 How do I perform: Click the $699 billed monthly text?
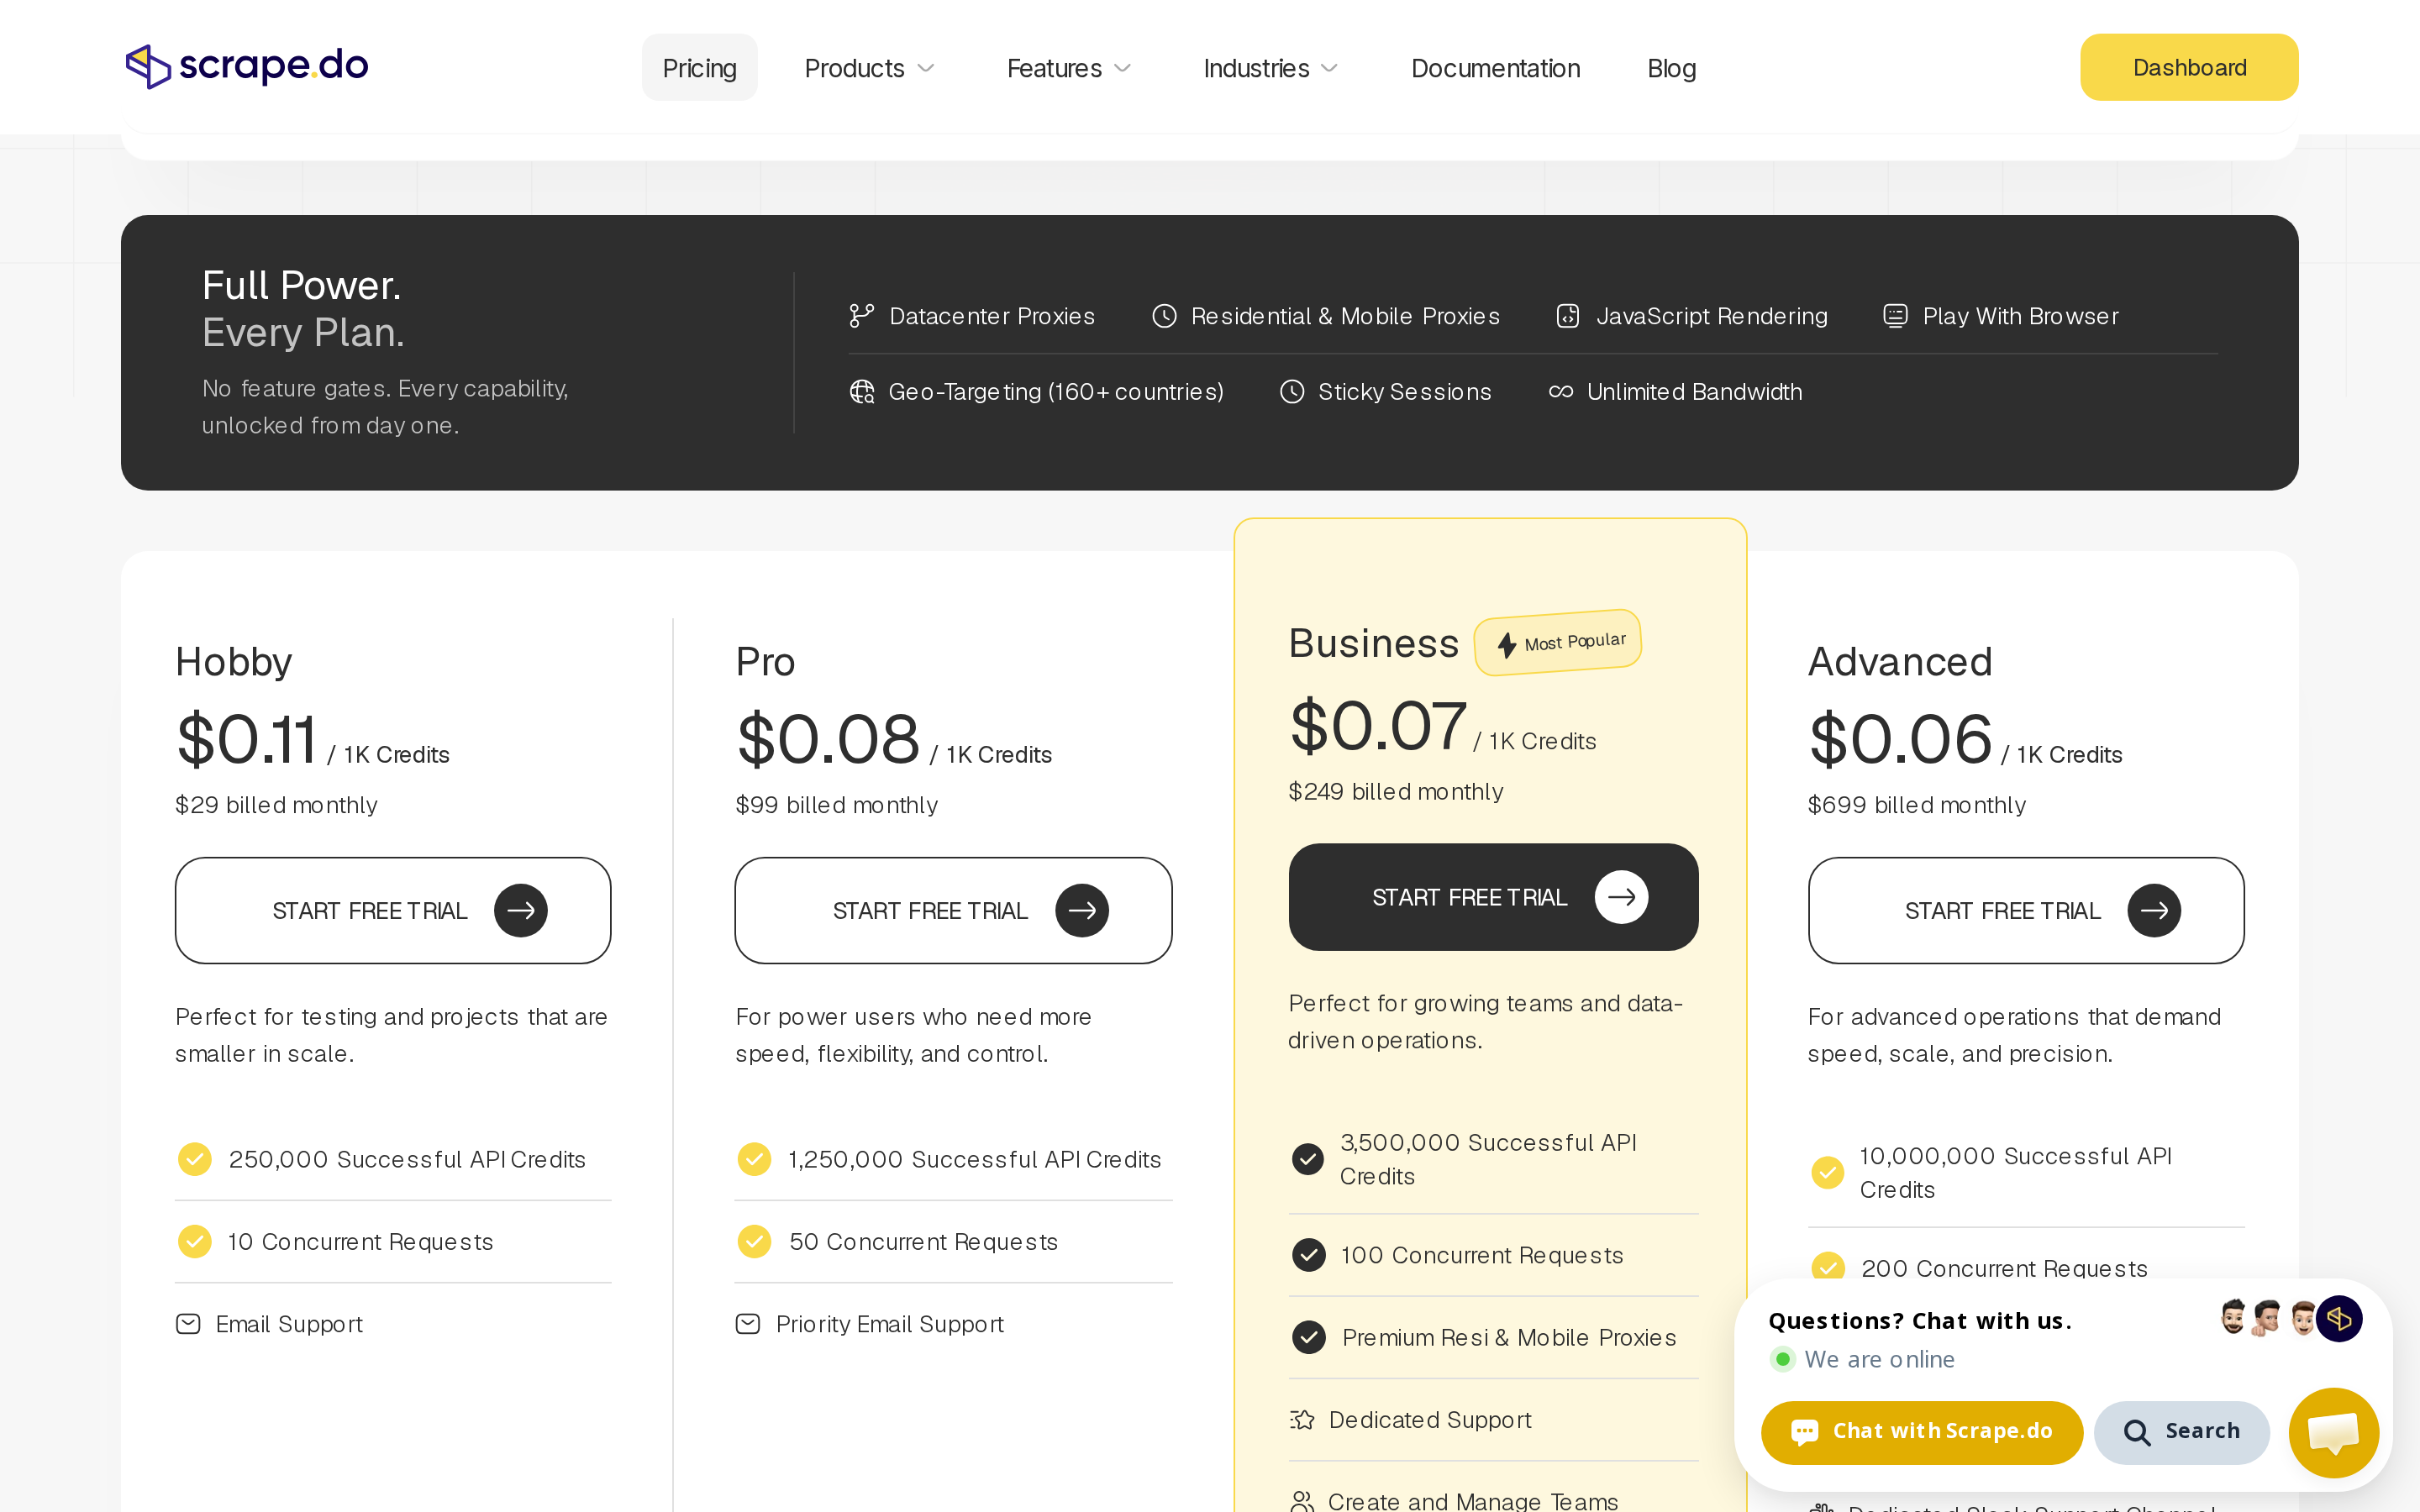1916,805
